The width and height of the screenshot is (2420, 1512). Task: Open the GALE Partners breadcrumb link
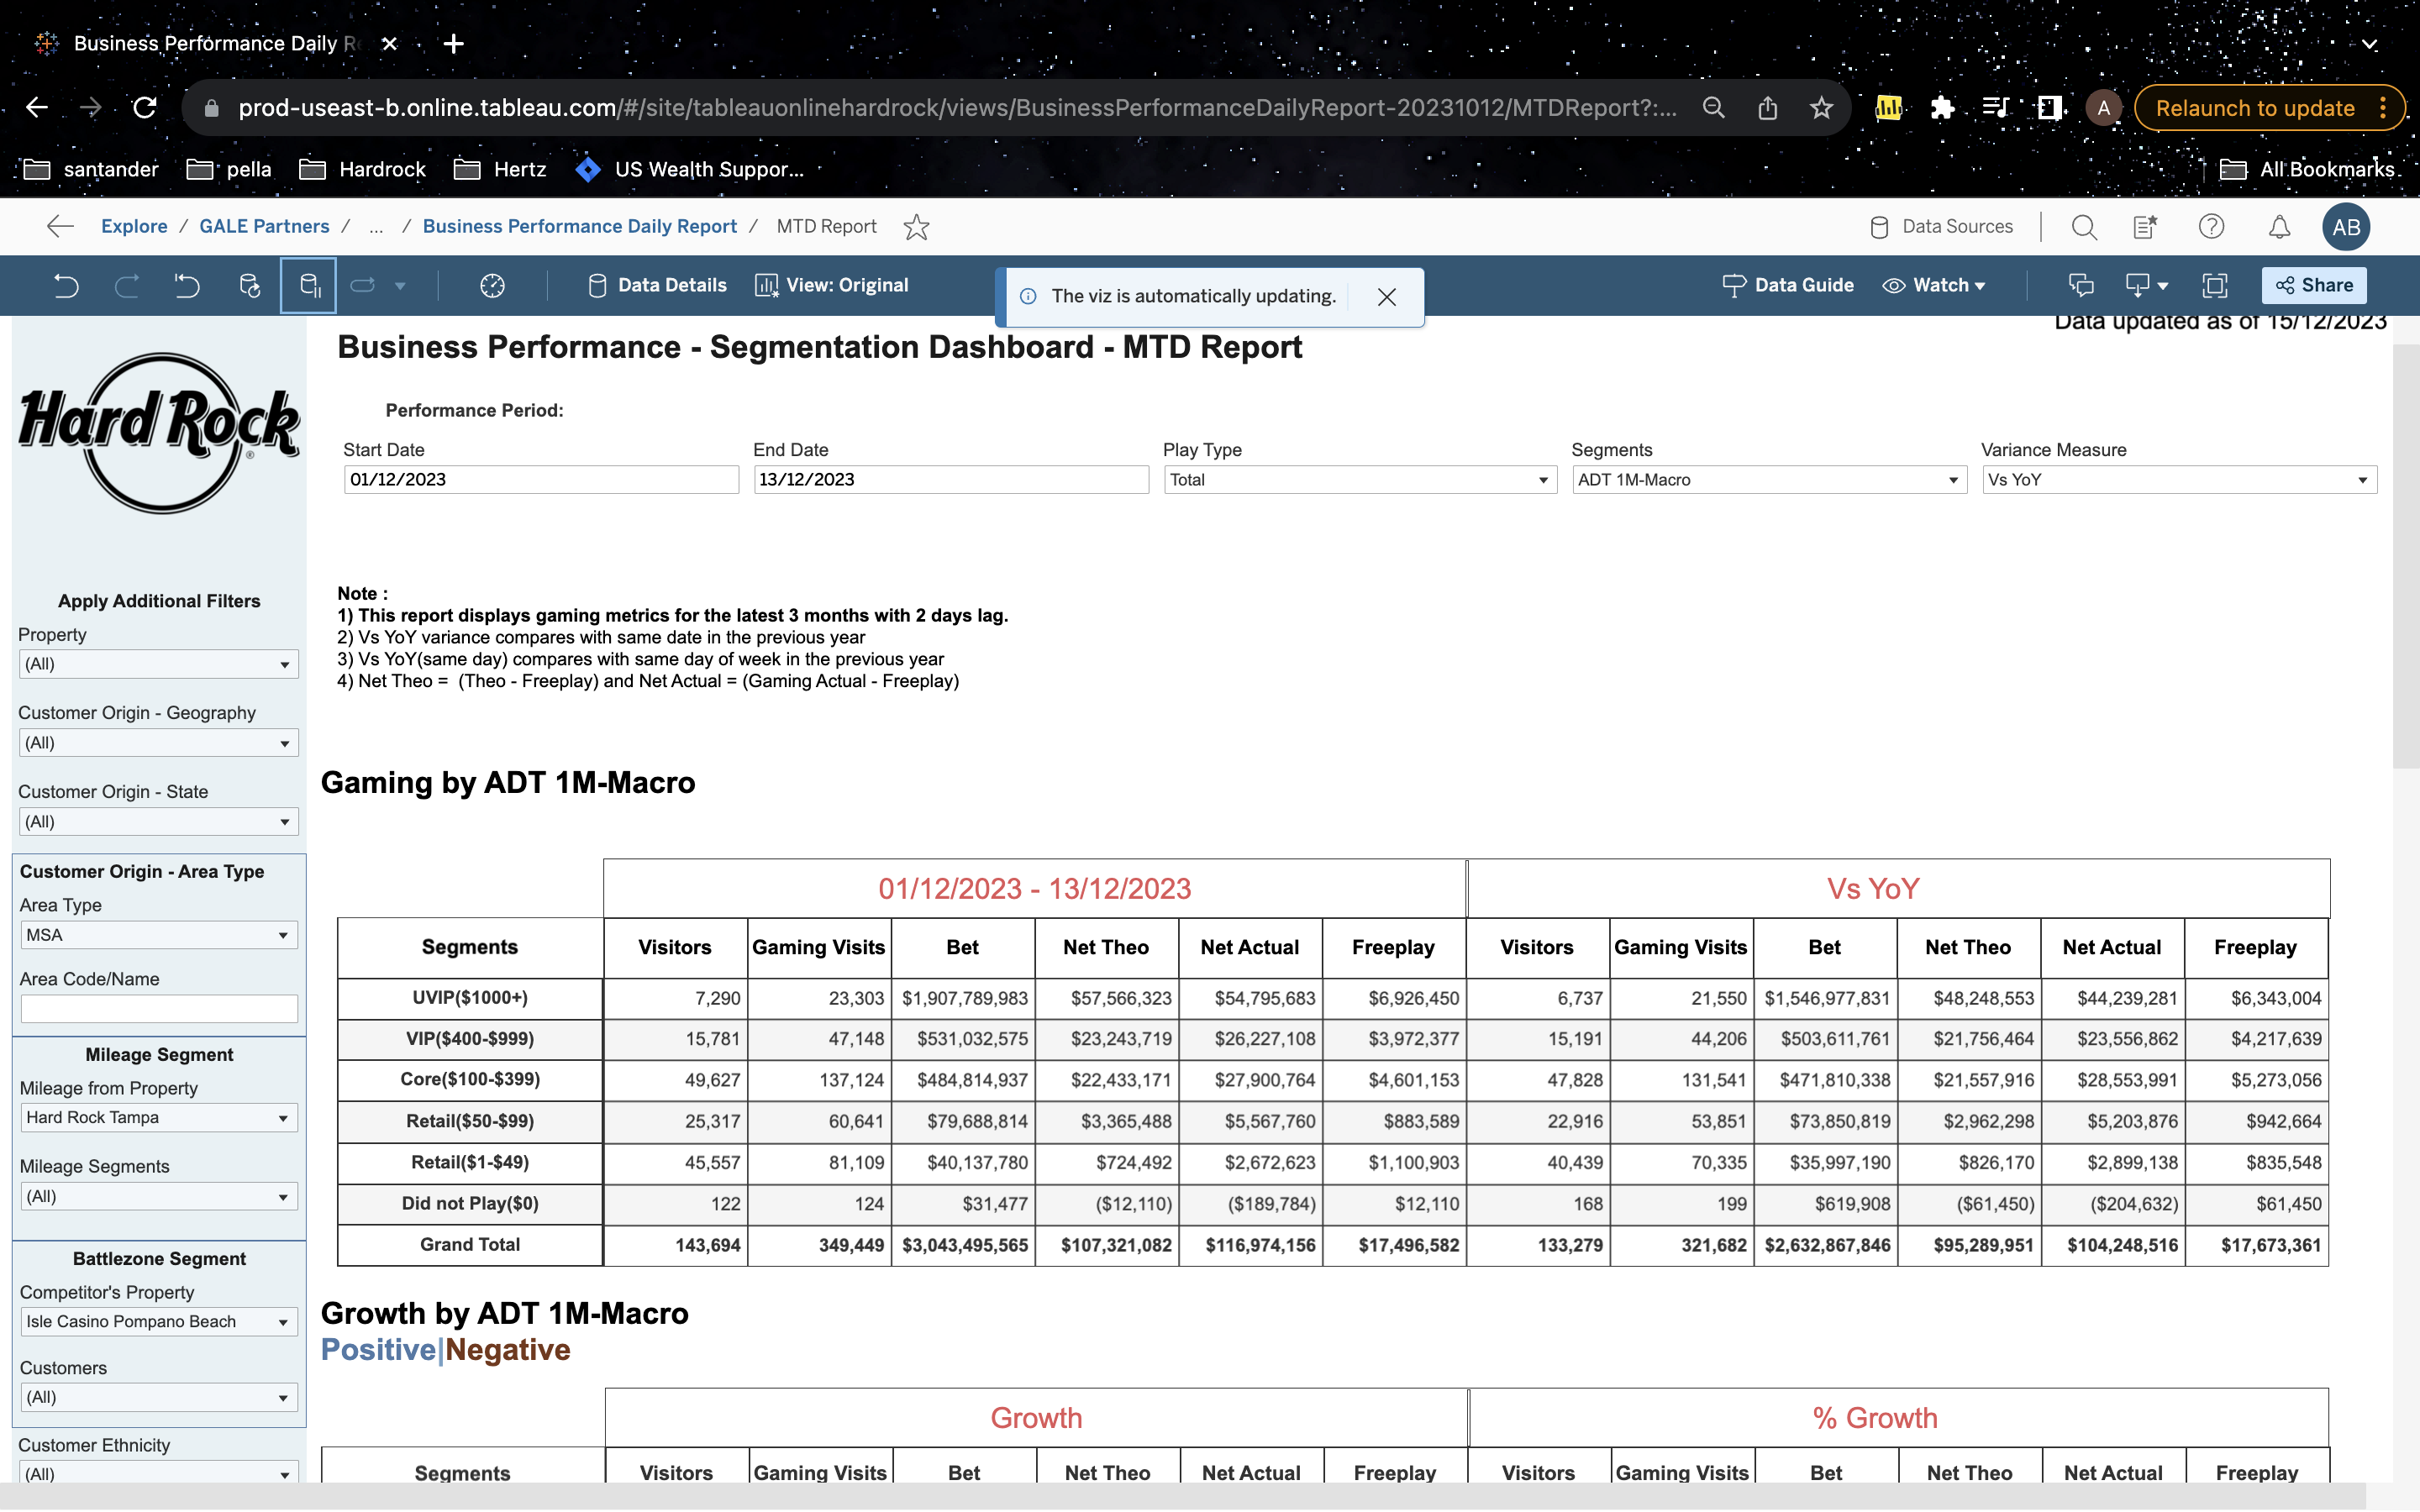point(264,227)
